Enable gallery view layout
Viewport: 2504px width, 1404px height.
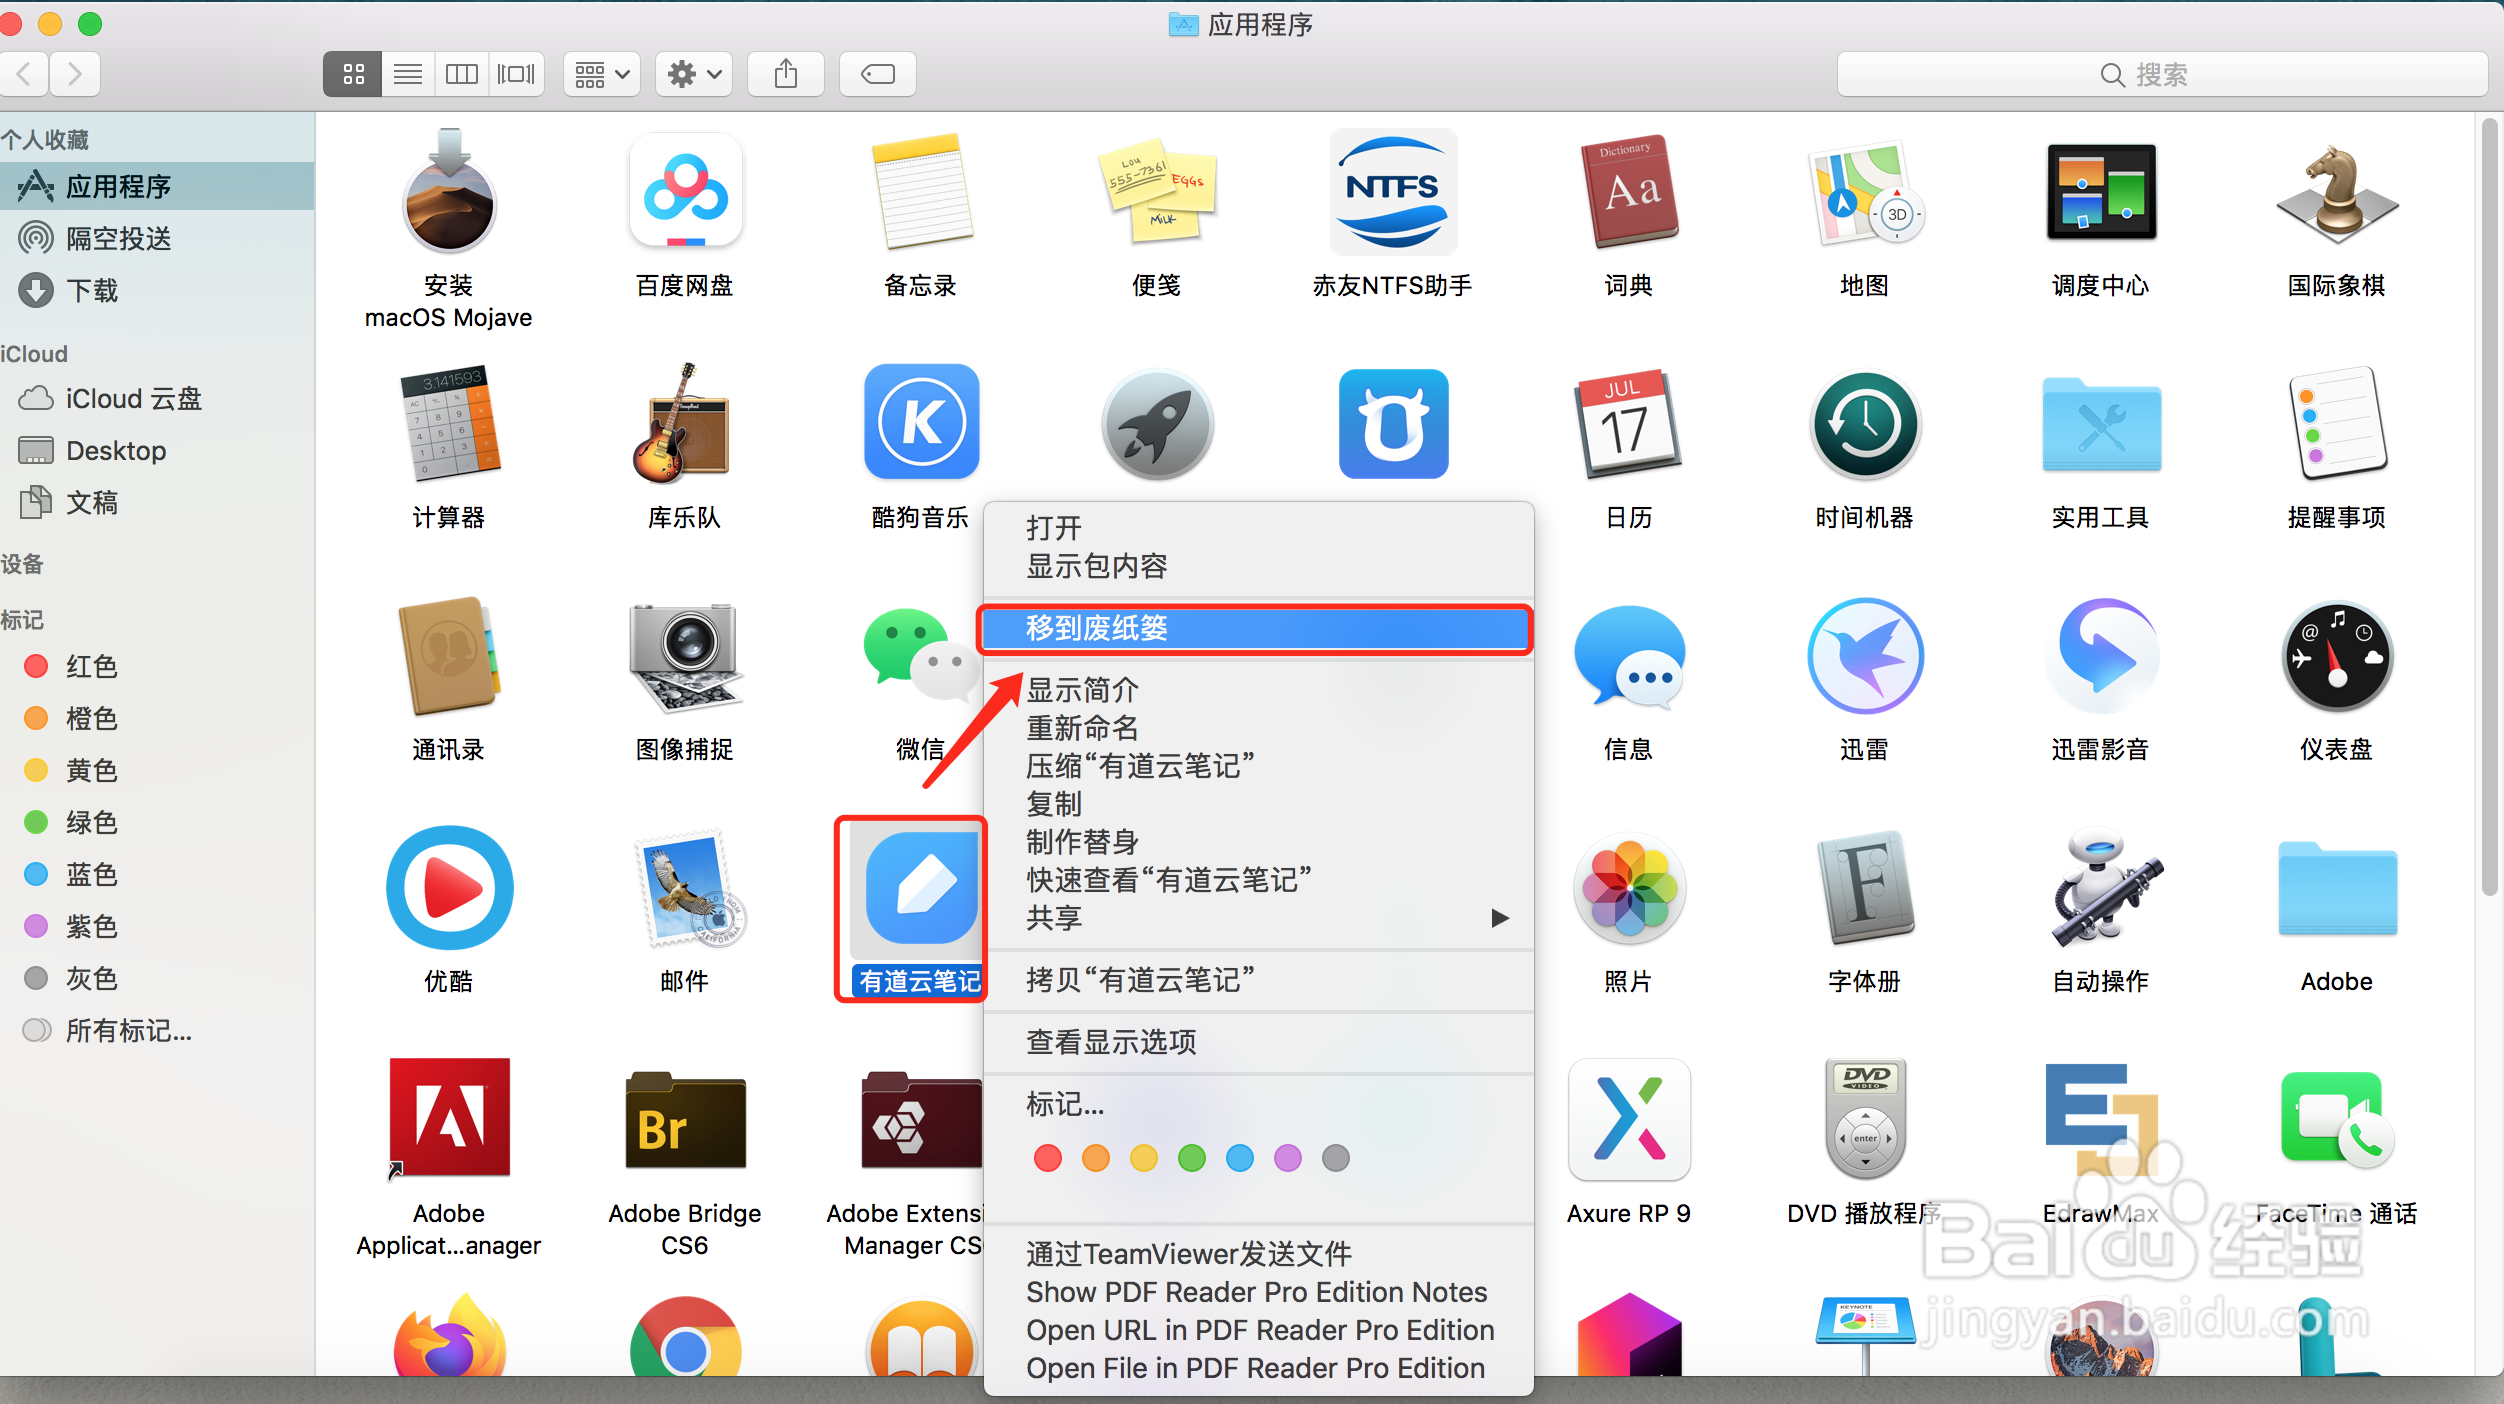516,73
